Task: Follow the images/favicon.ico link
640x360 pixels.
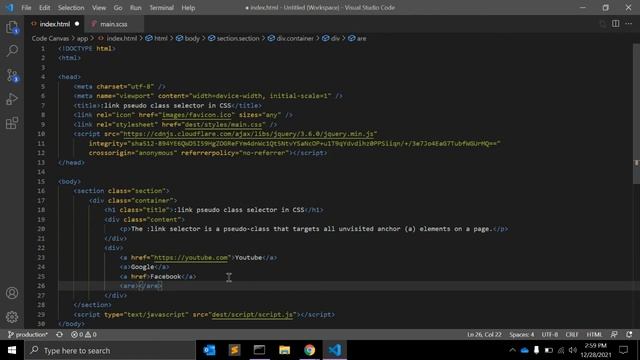Action: coord(196,115)
